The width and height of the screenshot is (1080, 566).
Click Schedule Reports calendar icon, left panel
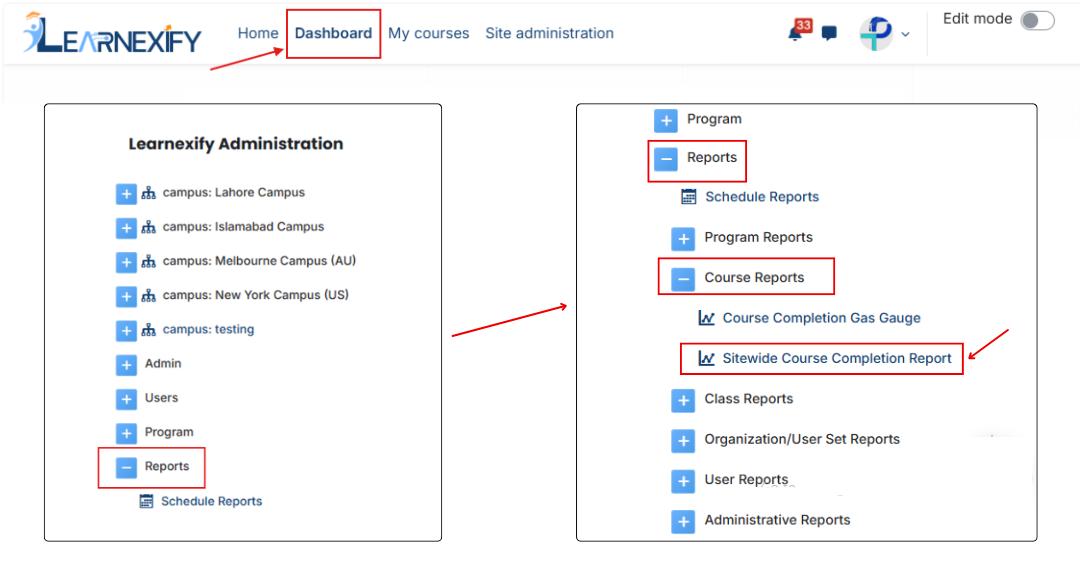coord(146,501)
